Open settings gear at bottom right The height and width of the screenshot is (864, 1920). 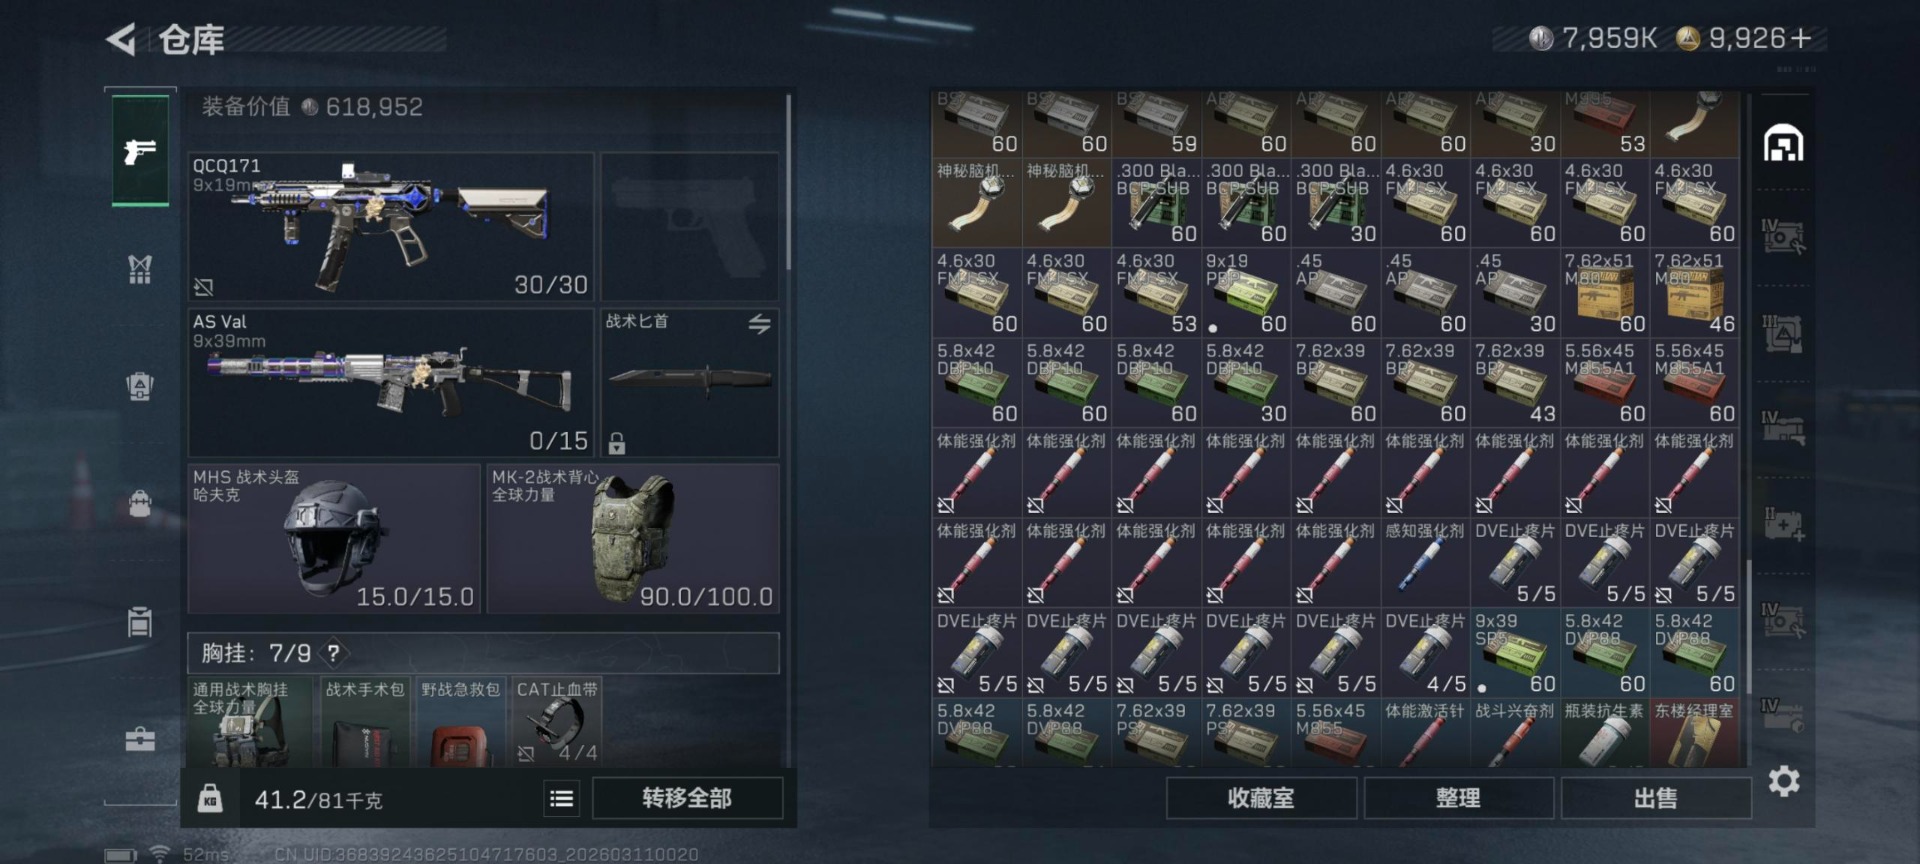click(1784, 781)
